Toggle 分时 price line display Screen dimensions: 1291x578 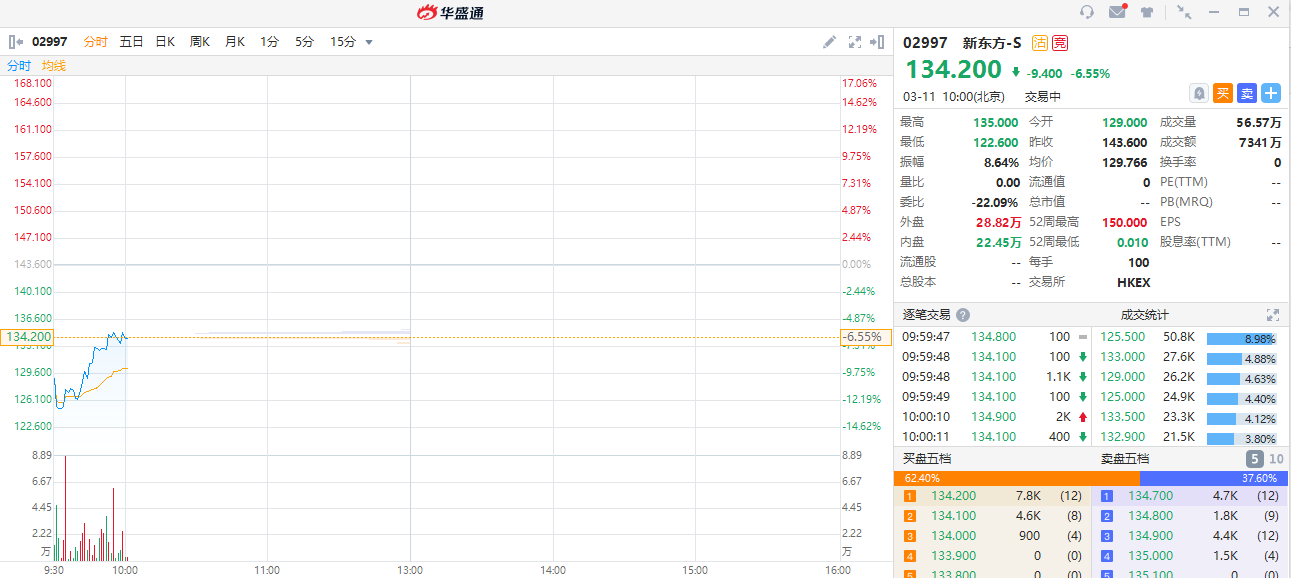click(x=20, y=66)
